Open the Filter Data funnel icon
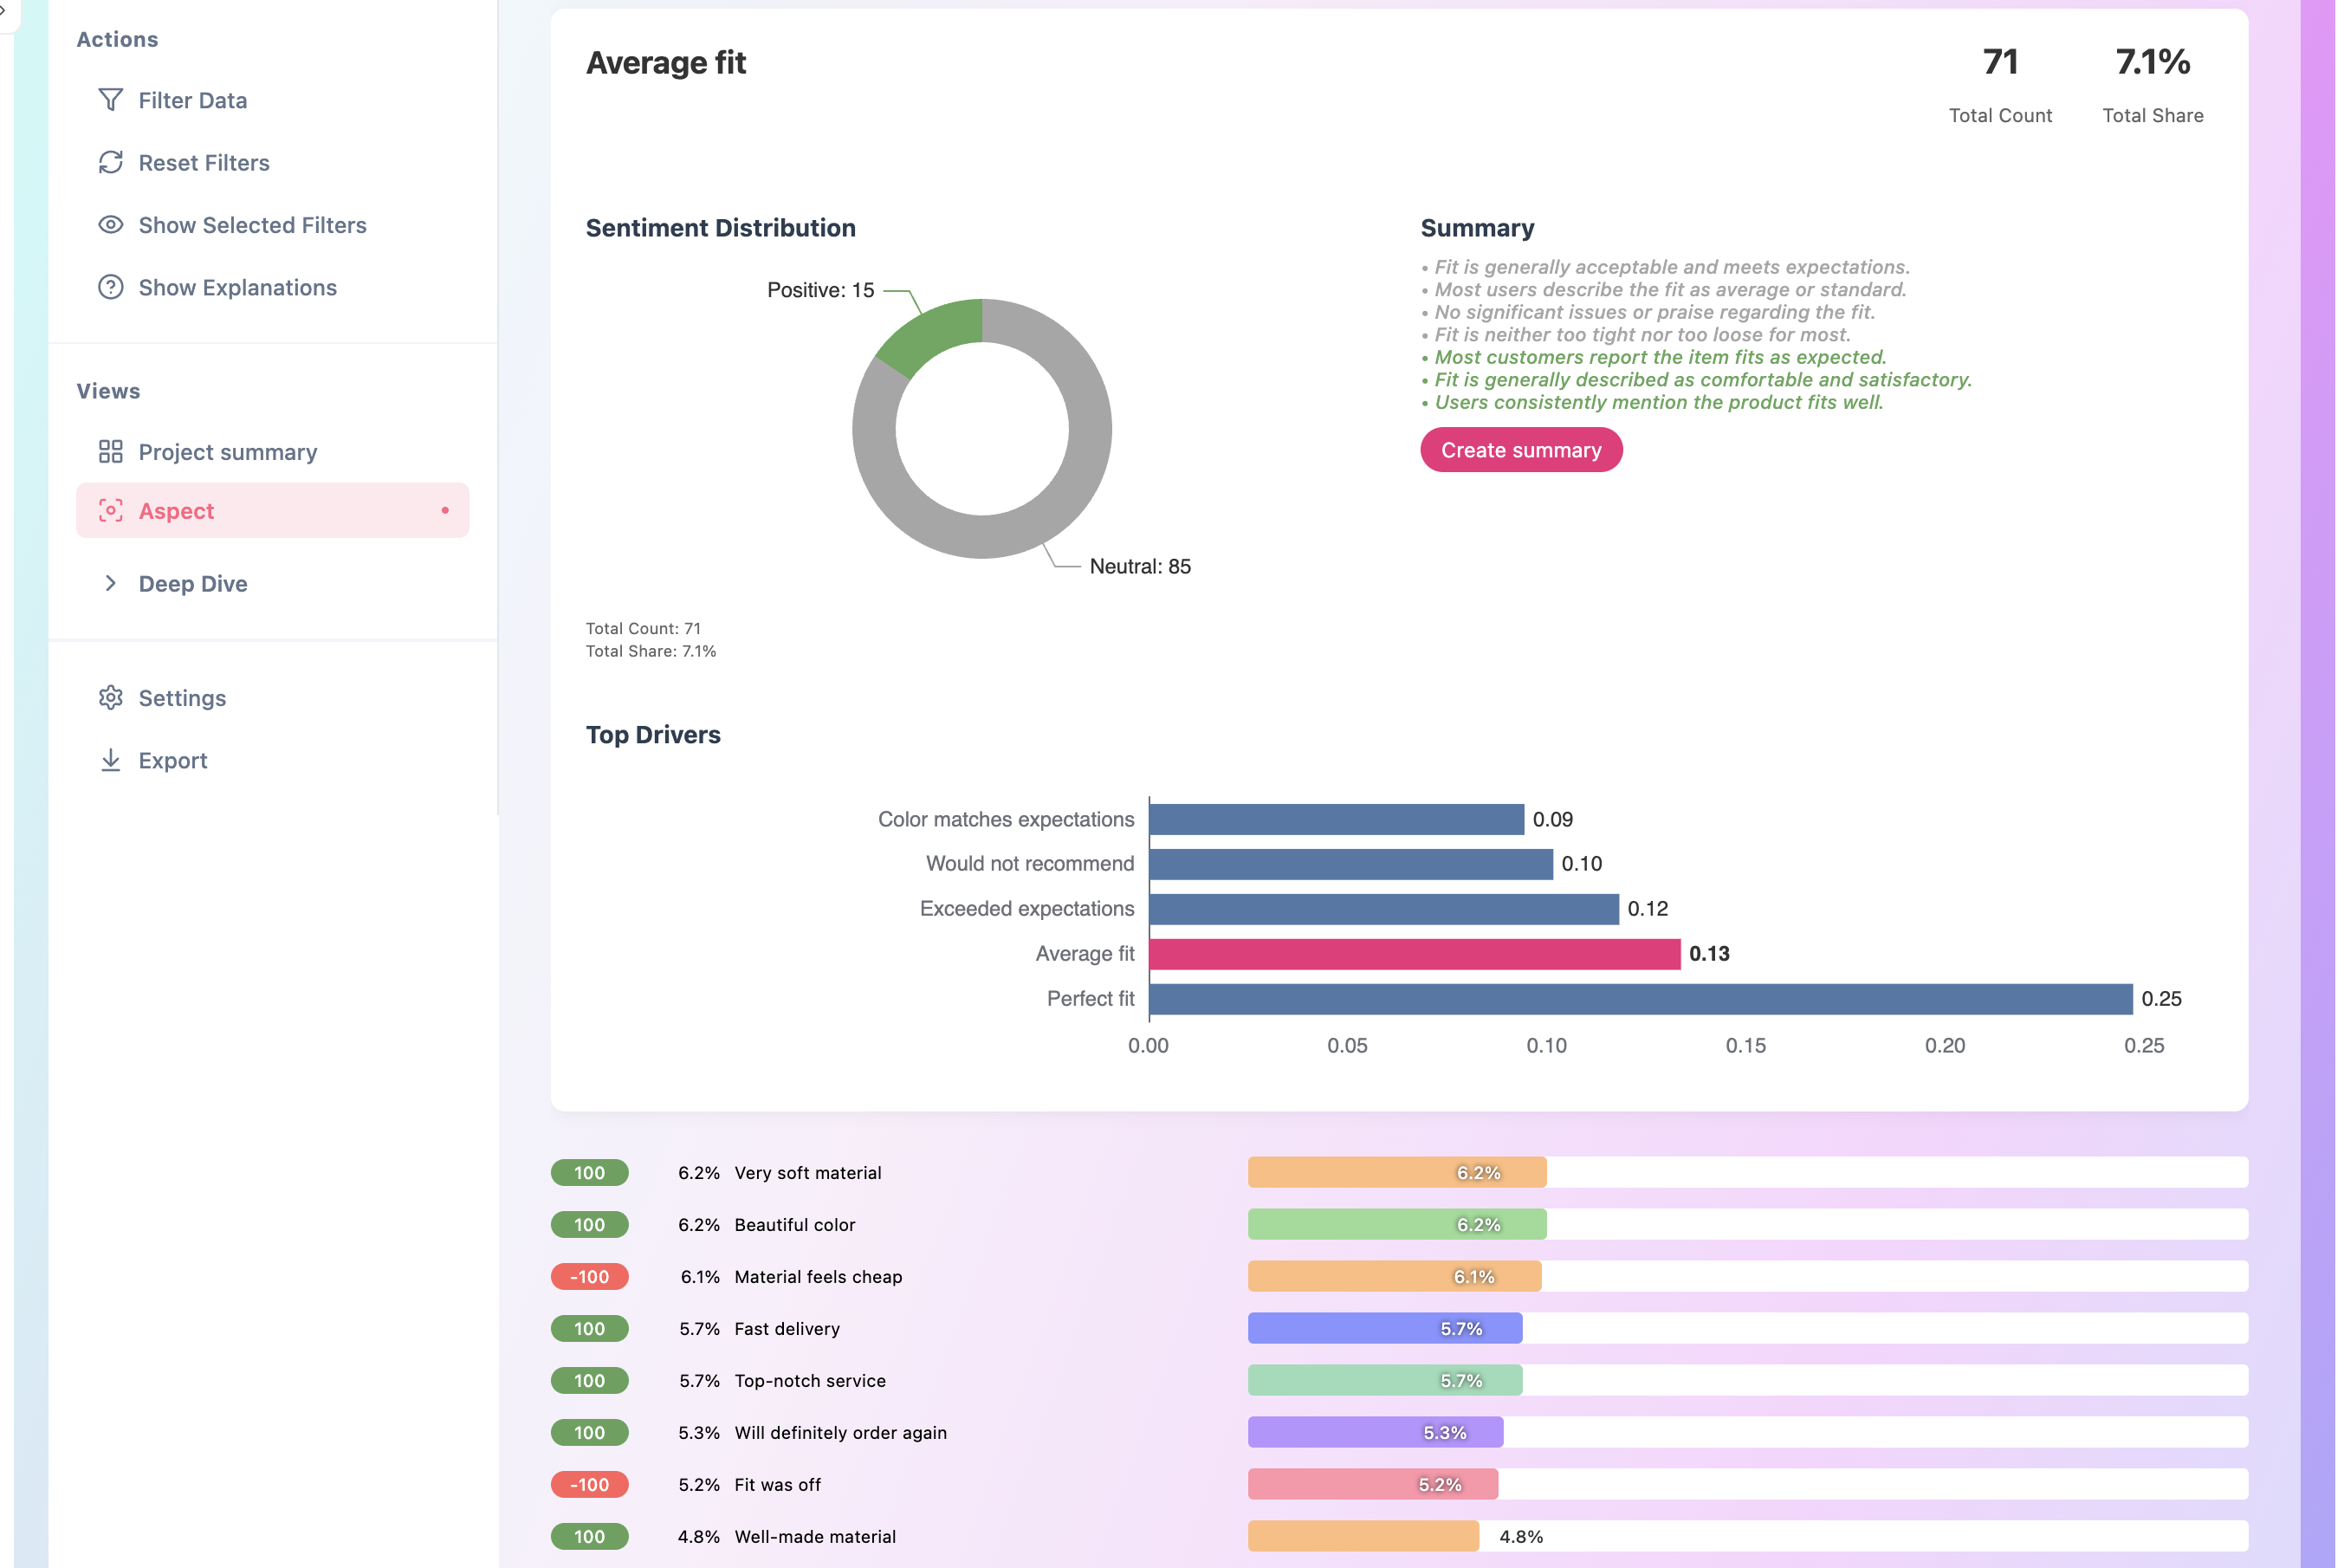The width and height of the screenshot is (2344, 1568). click(111, 100)
